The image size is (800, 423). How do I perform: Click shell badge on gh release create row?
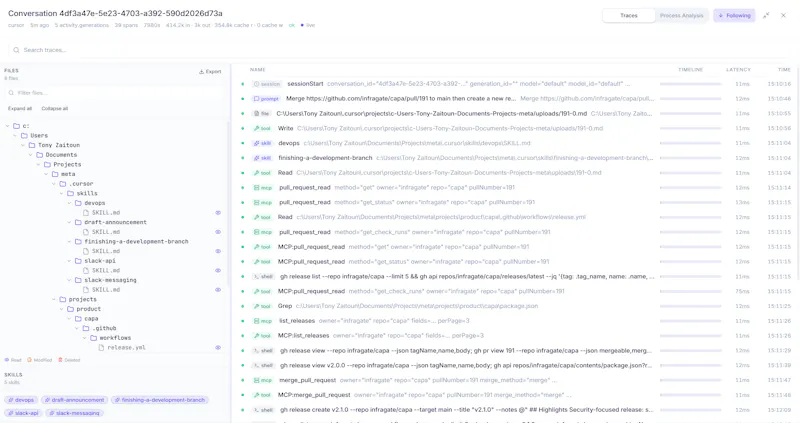263,410
